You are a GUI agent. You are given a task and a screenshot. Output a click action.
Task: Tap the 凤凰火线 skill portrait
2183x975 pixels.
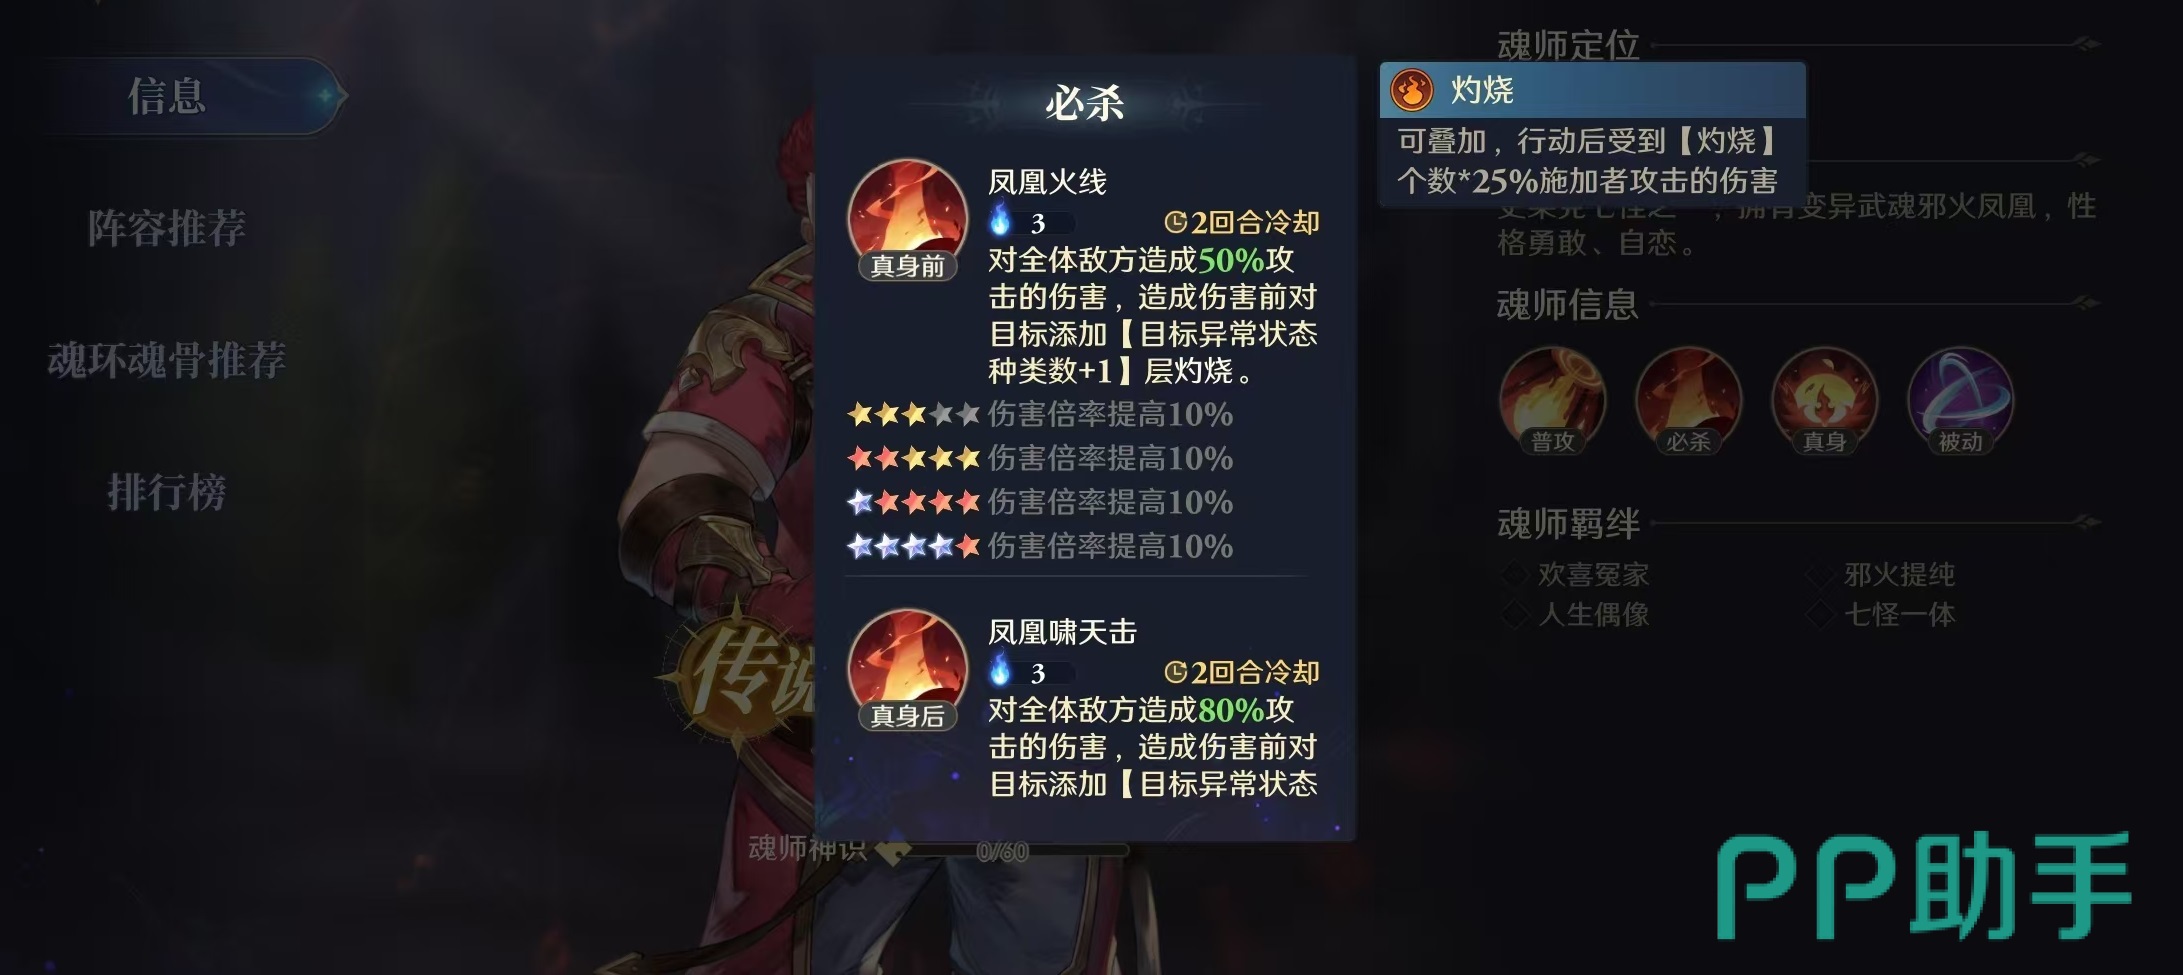pyautogui.click(x=907, y=218)
